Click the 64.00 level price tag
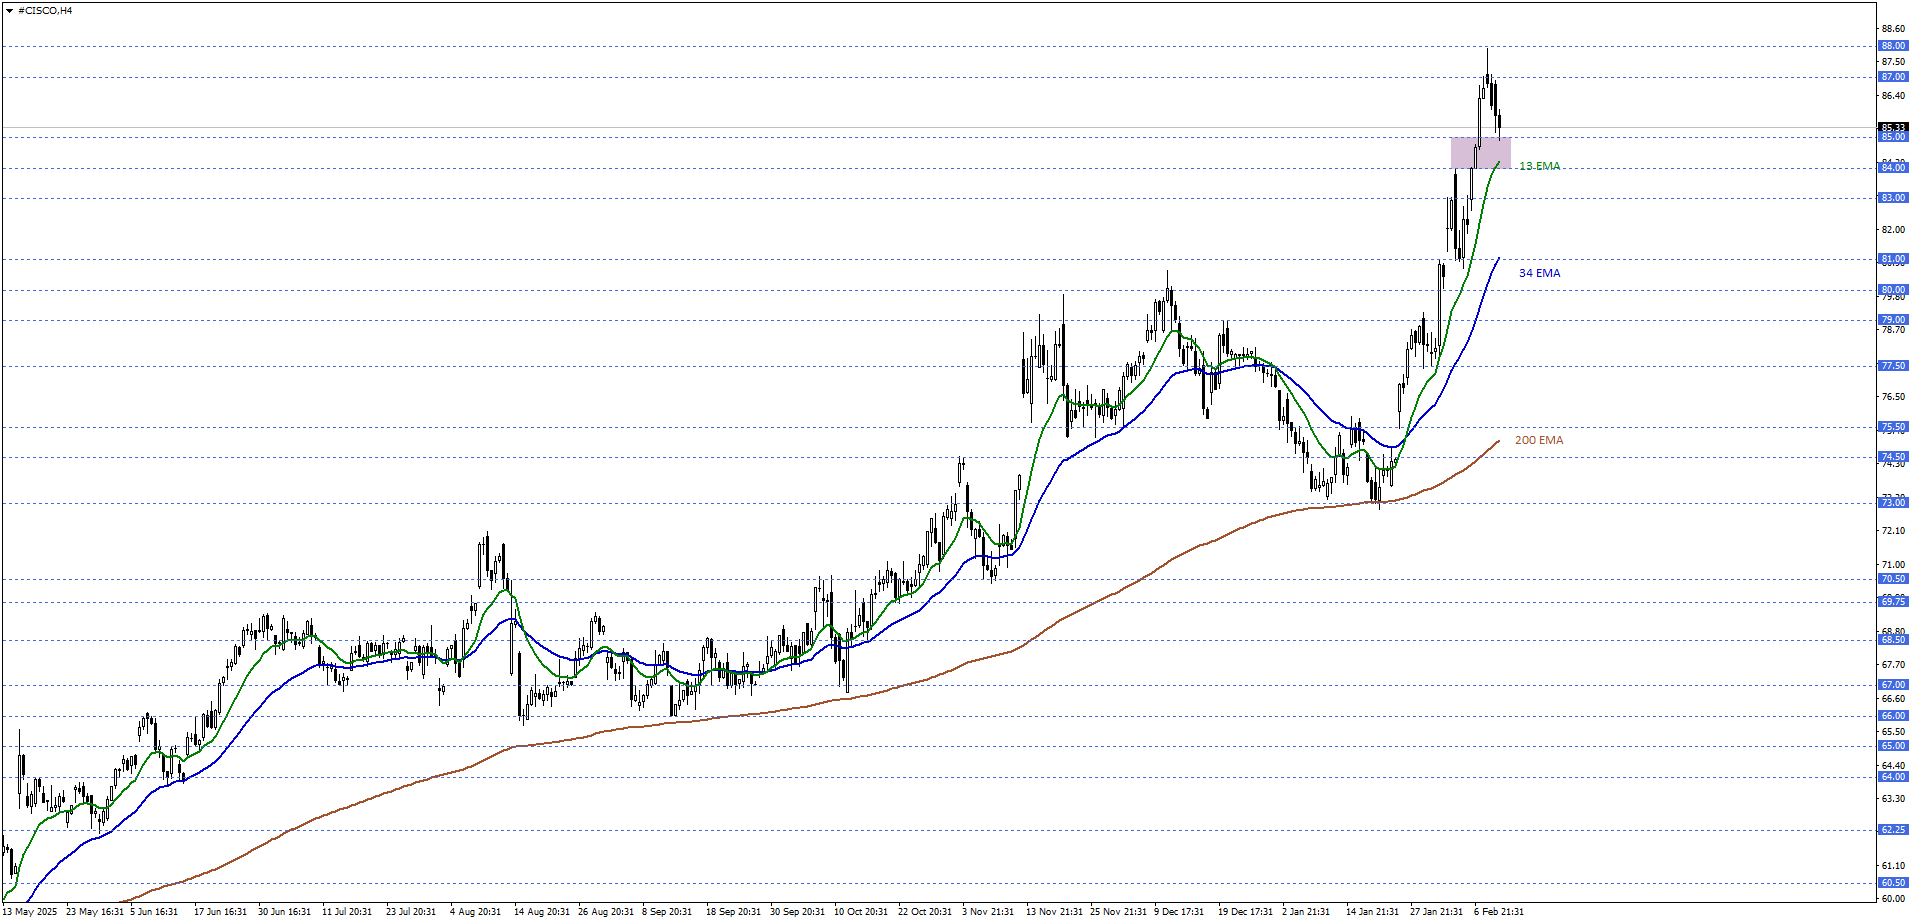 [1893, 777]
